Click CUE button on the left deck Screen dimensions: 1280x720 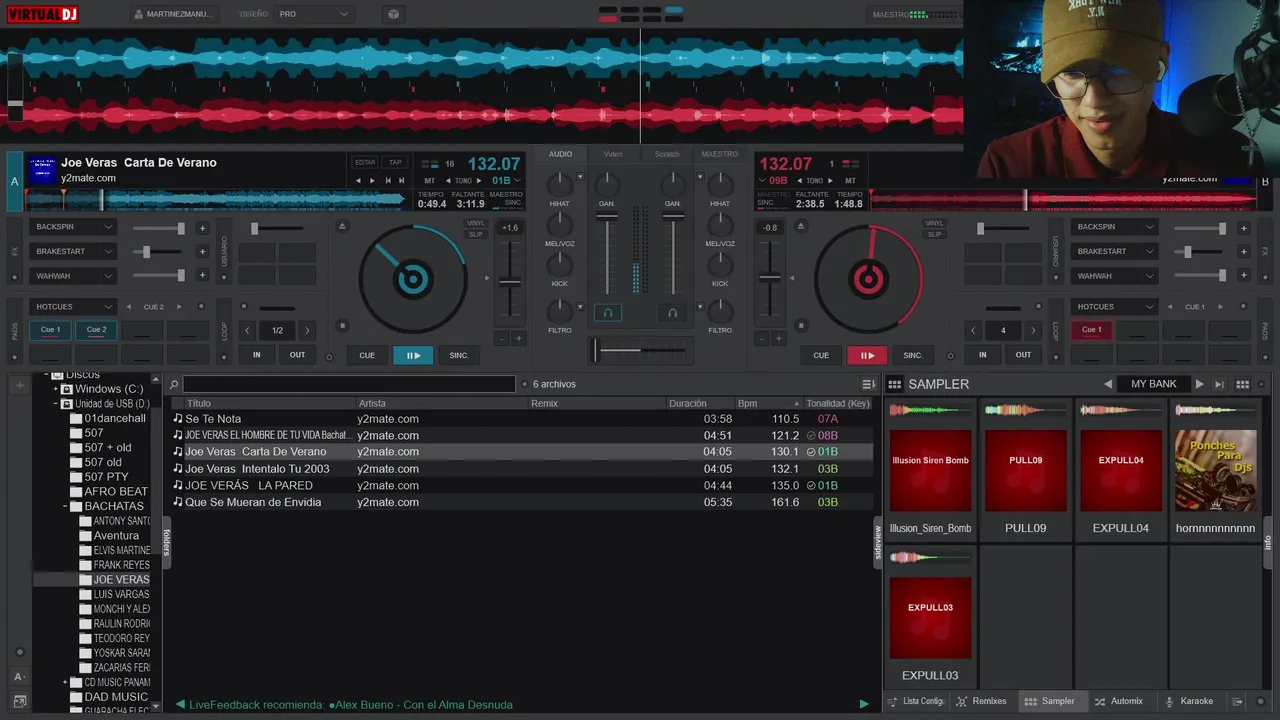pyautogui.click(x=367, y=355)
